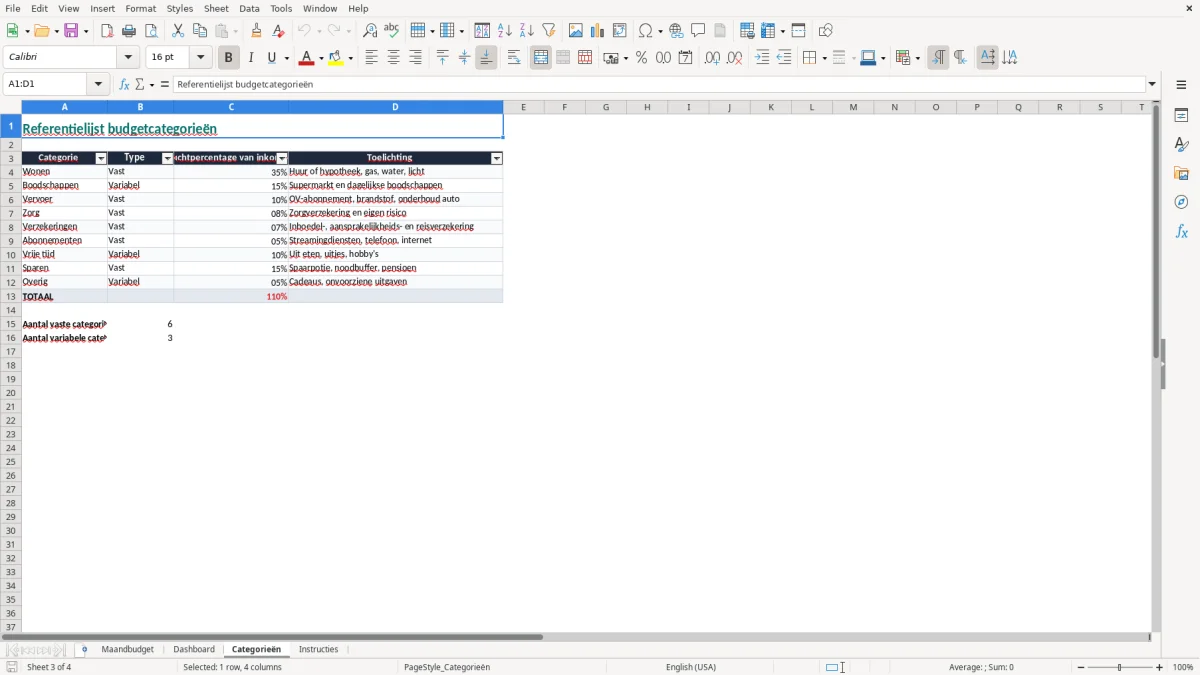Toggle Right-To-Left paragraph direction
The width and height of the screenshot is (1200, 675).
960,58
